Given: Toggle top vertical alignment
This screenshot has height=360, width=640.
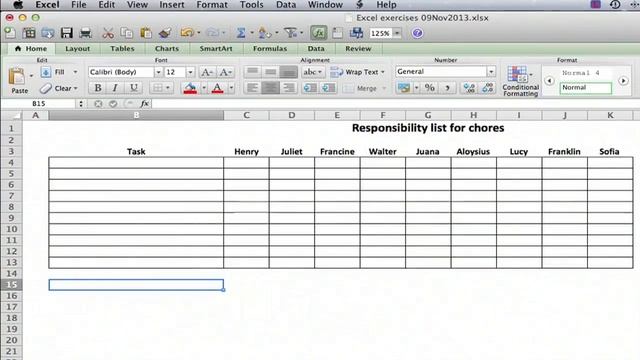Looking at the screenshot, I should tap(252, 72).
